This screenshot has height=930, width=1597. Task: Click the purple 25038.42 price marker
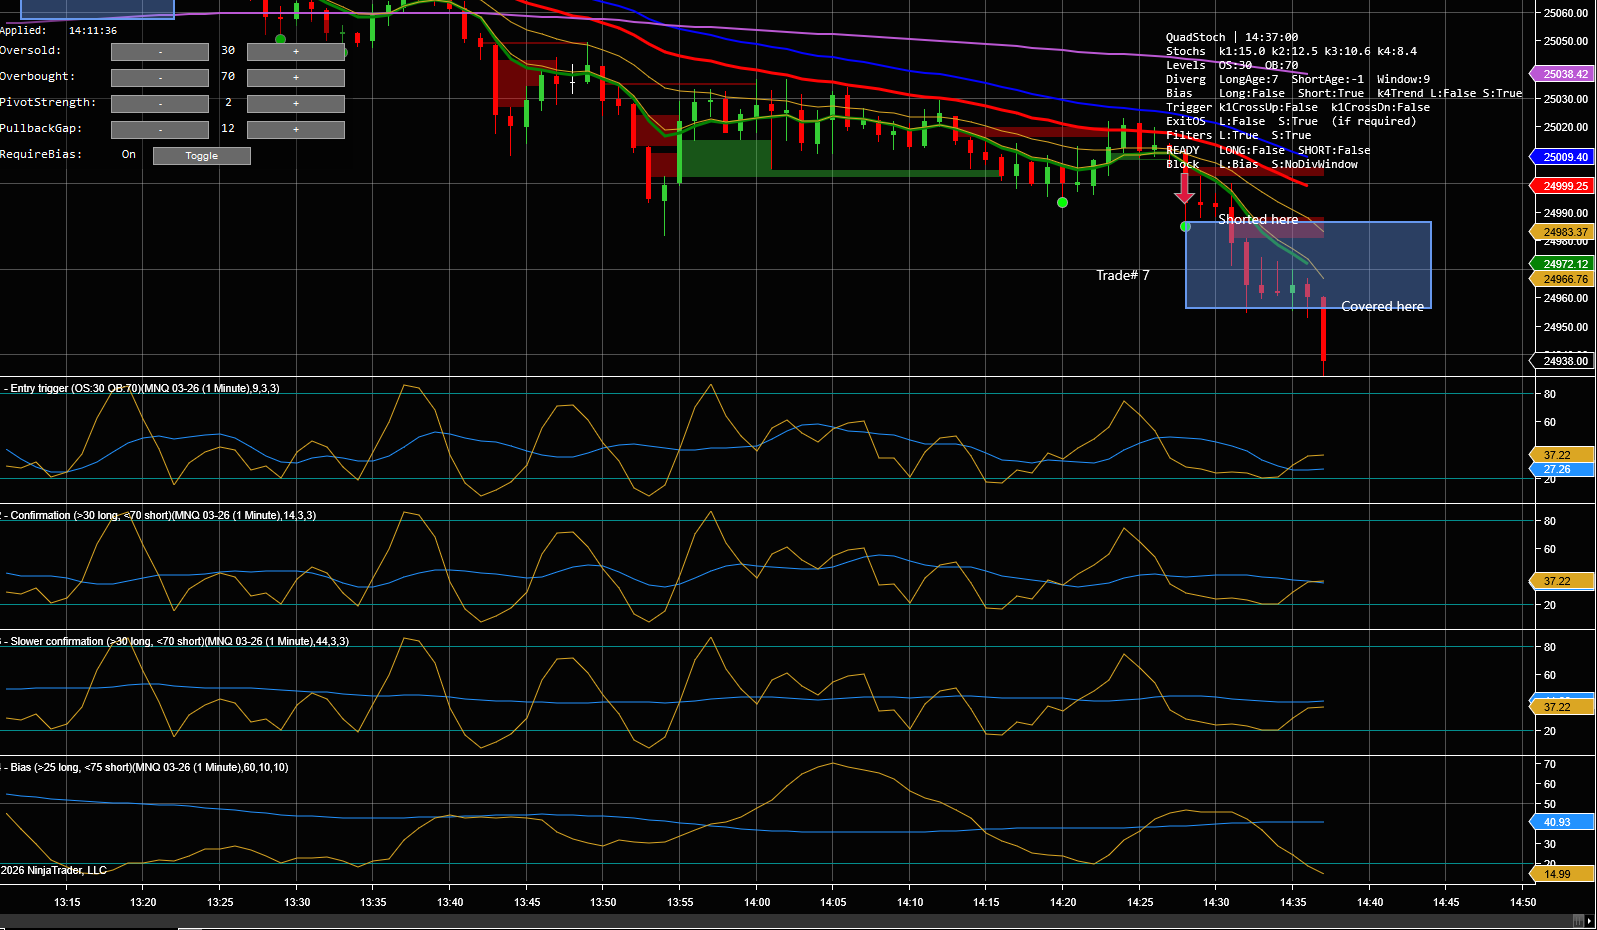(1563, 74)
